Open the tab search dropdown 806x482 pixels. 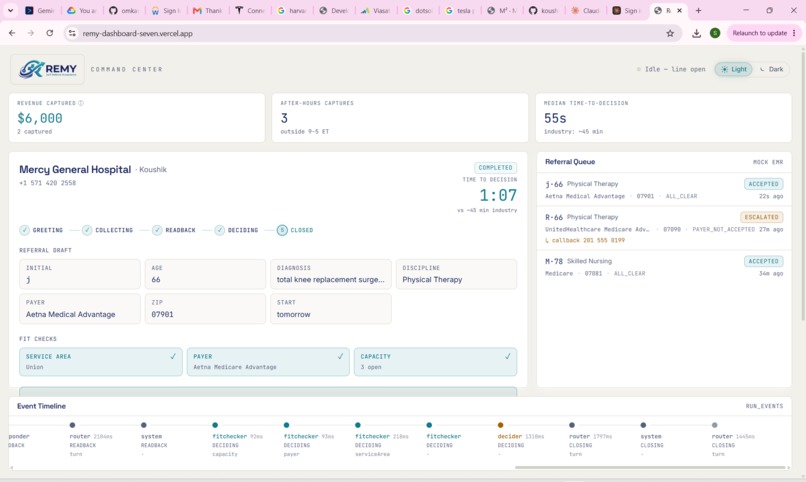[x=10, y=10]
